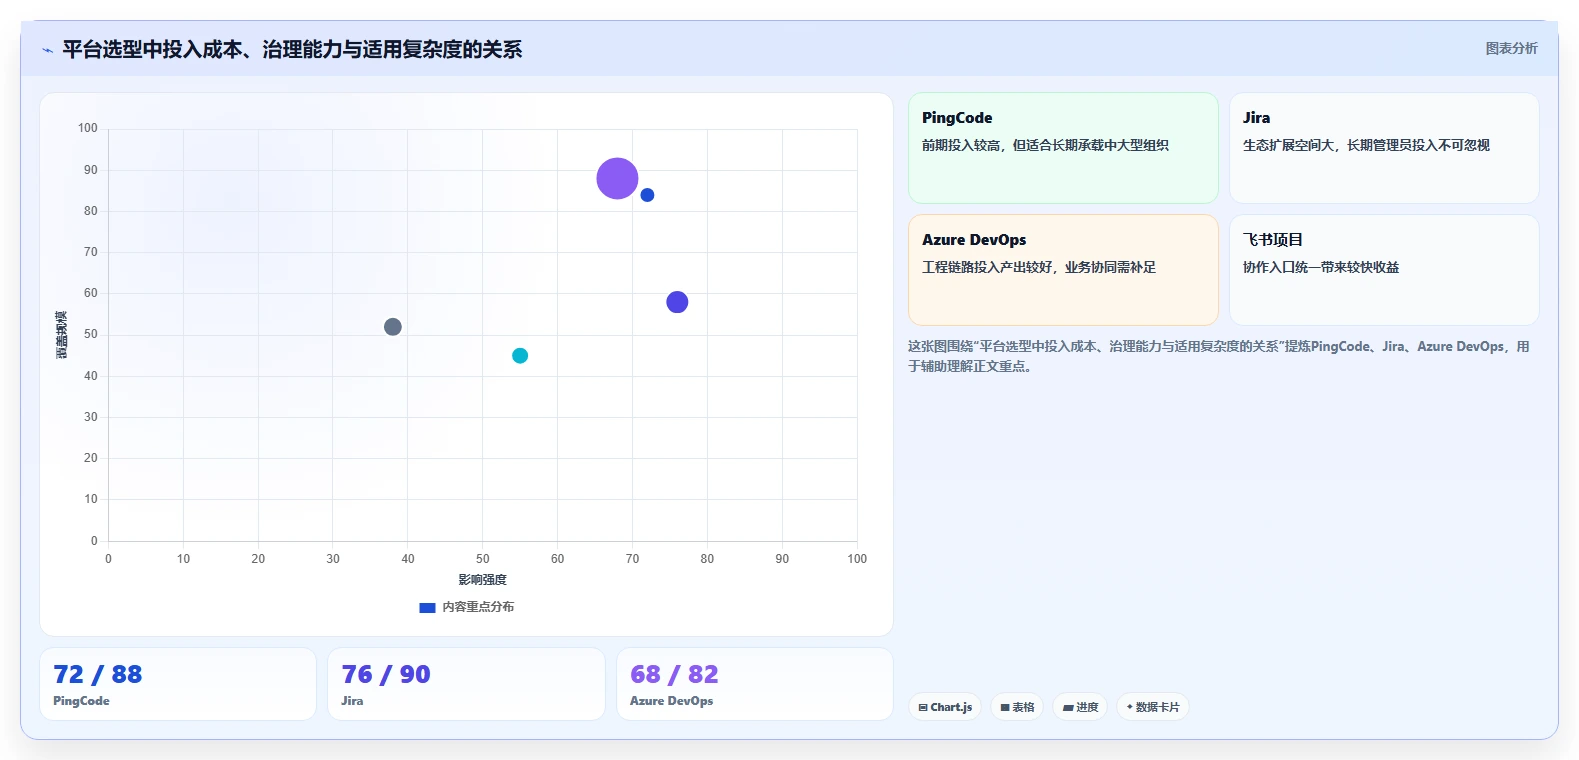1579x760 pixels.
Task: Click the large purple bubble in chart
Action: point(617,179)
